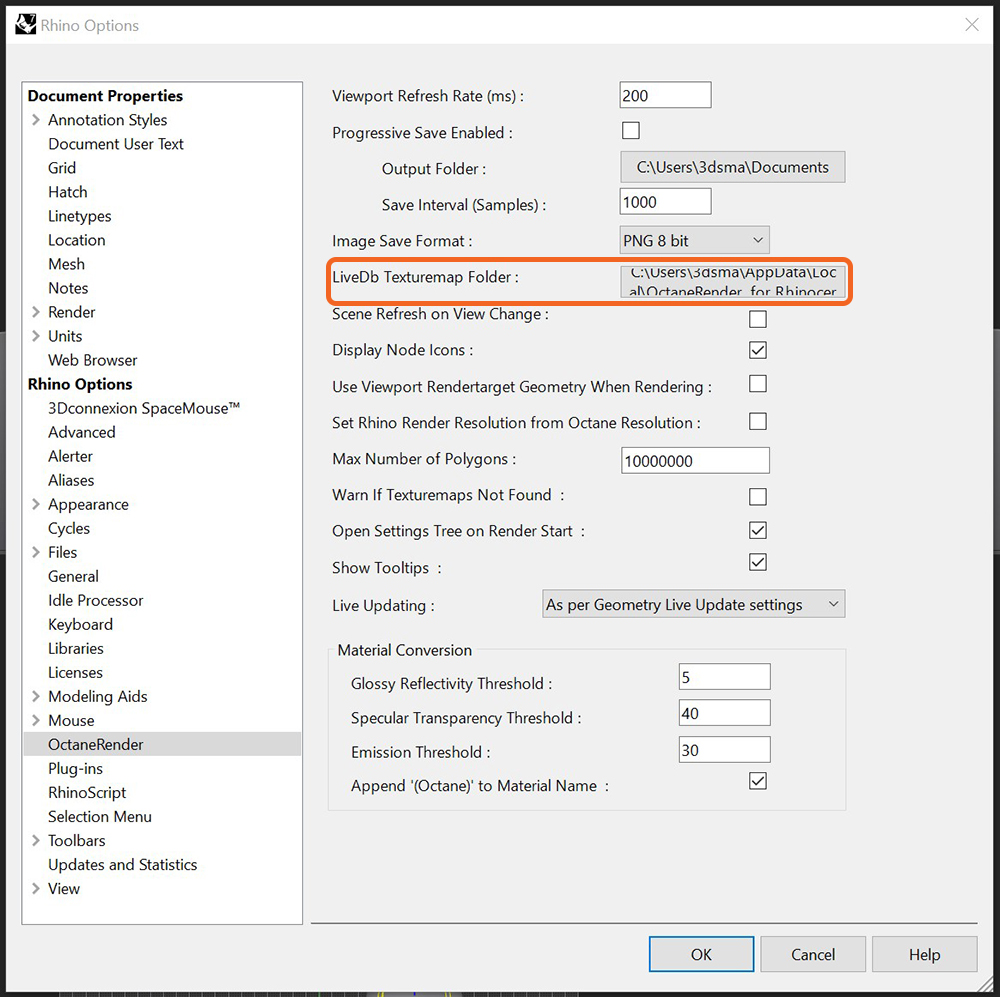Expand the Units tree node
Viewport: 1000px width, 997px height.
click(36, 336)
